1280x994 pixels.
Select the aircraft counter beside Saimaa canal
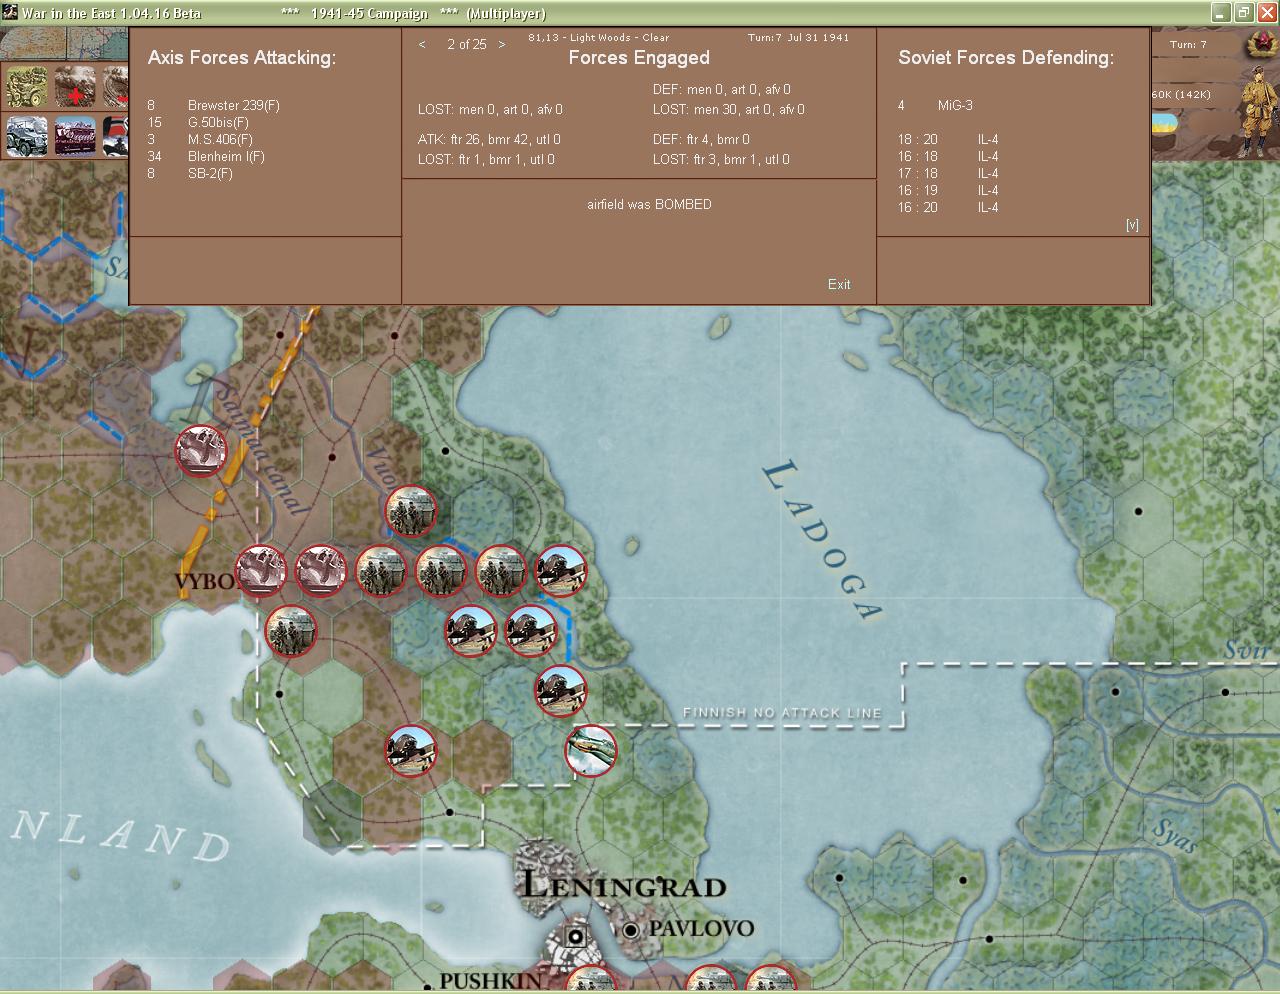pos(201,450)
